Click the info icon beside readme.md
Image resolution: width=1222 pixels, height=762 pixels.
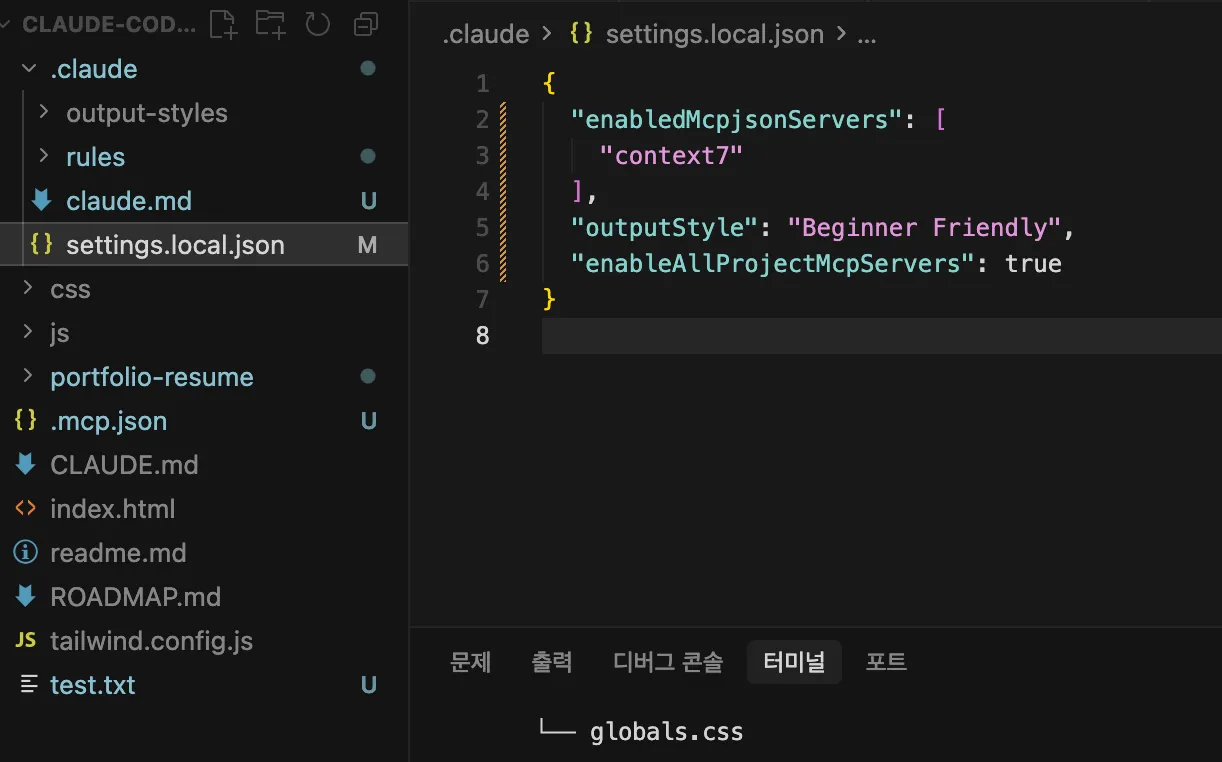point(26,552)
